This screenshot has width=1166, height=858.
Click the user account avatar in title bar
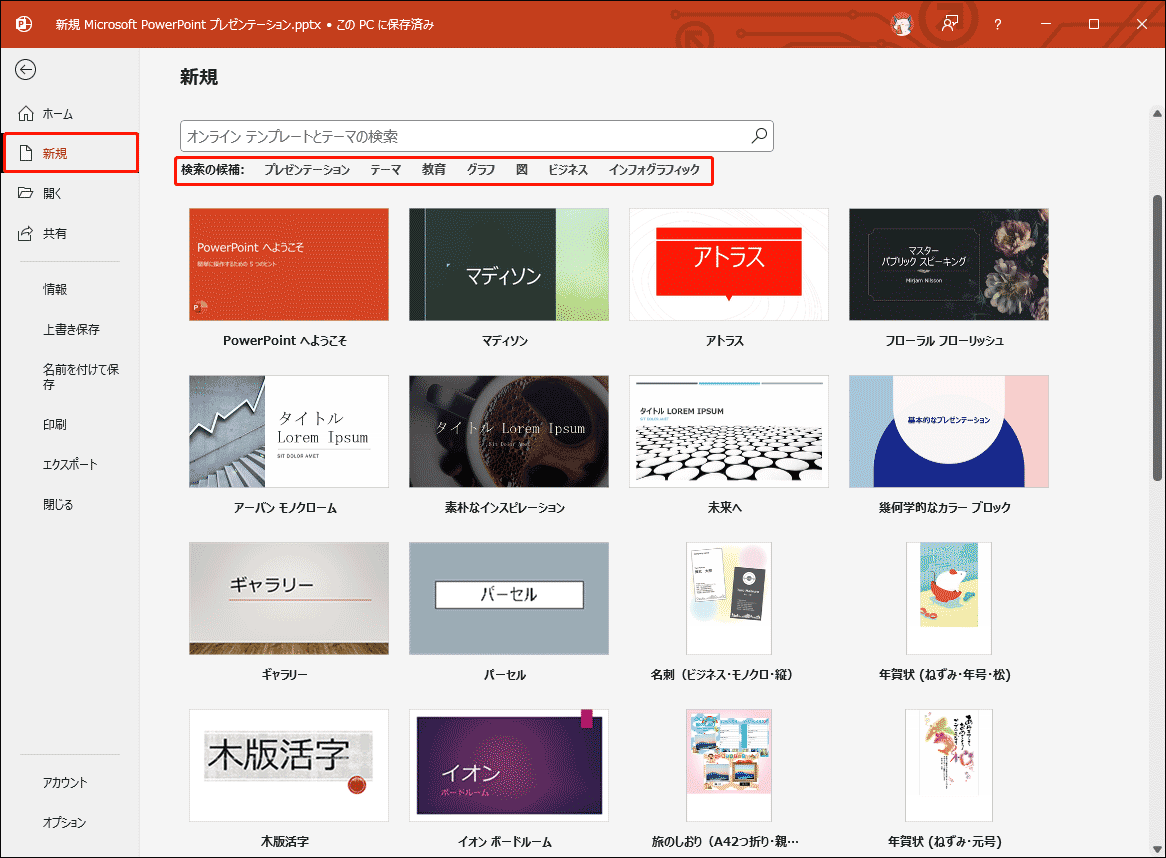click(x=902, y=24)
